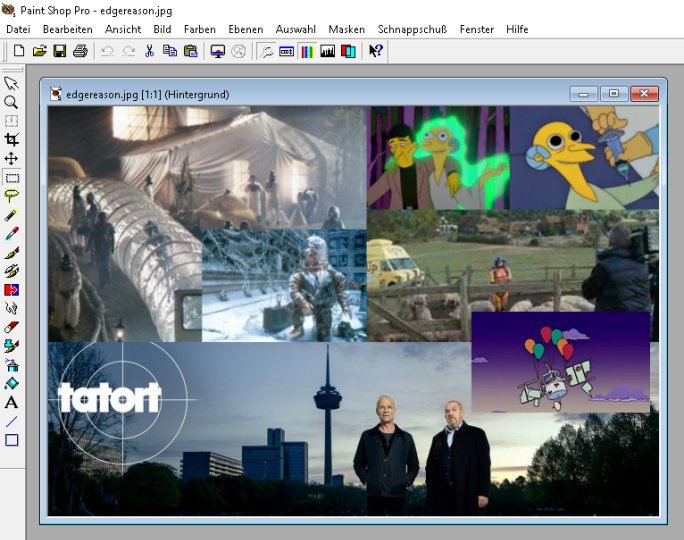Toggle the histogram window icon
This screenshot has height=540, width=684.
coord(328,51)
